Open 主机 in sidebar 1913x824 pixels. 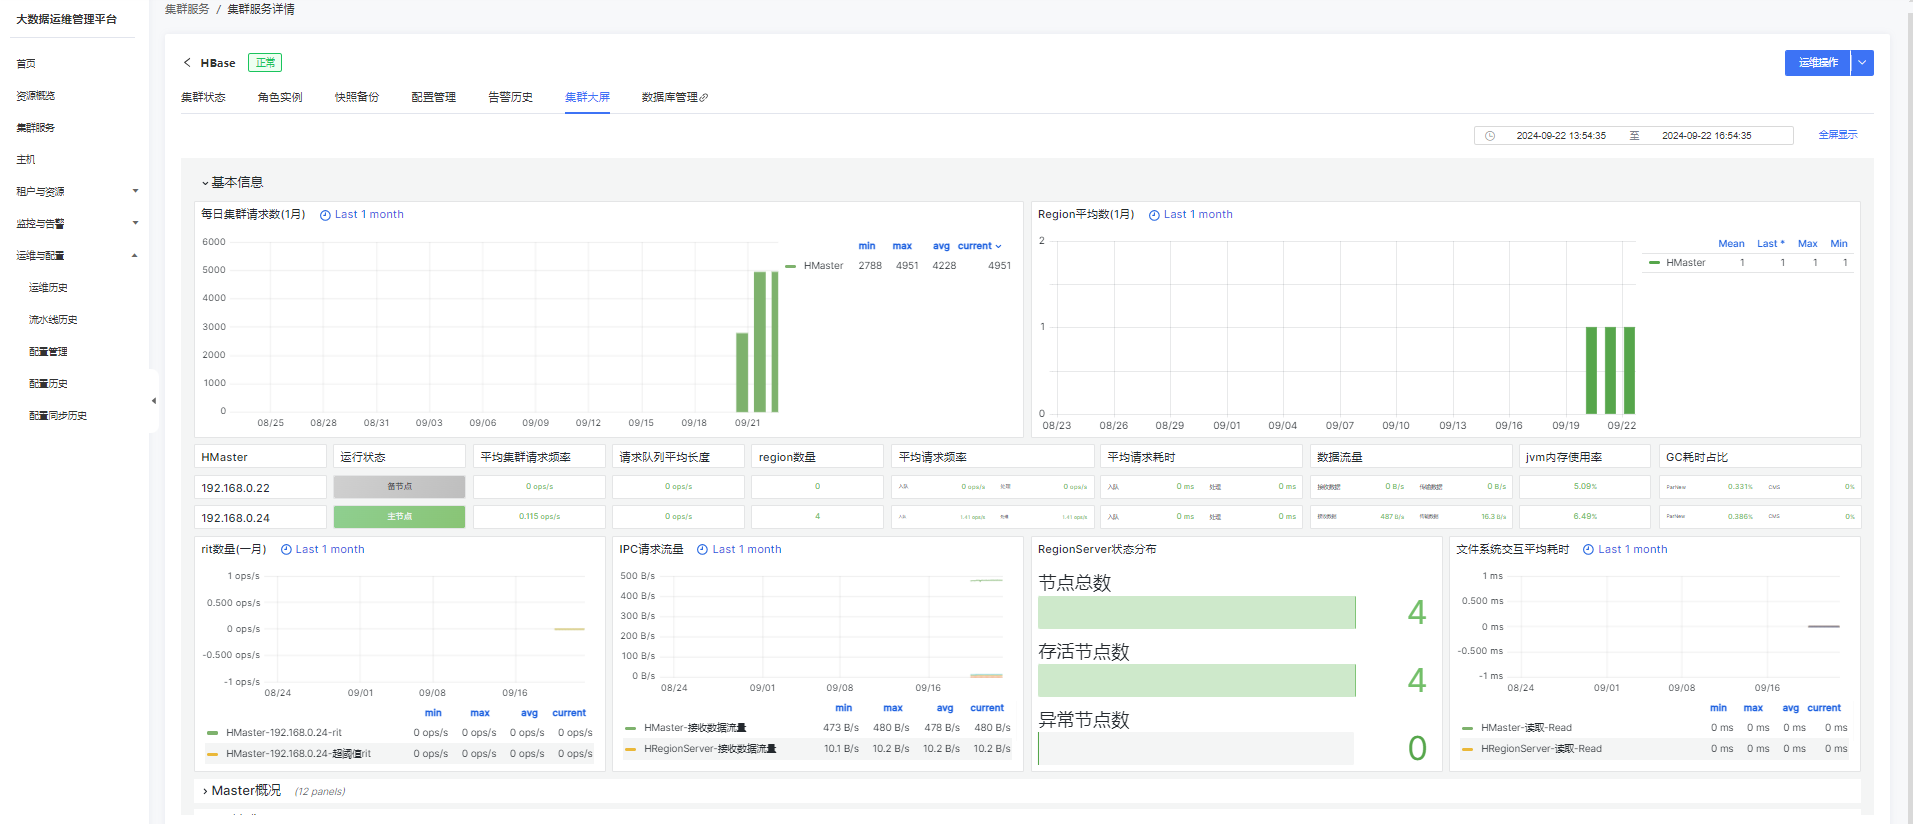(x=26, y=159)
